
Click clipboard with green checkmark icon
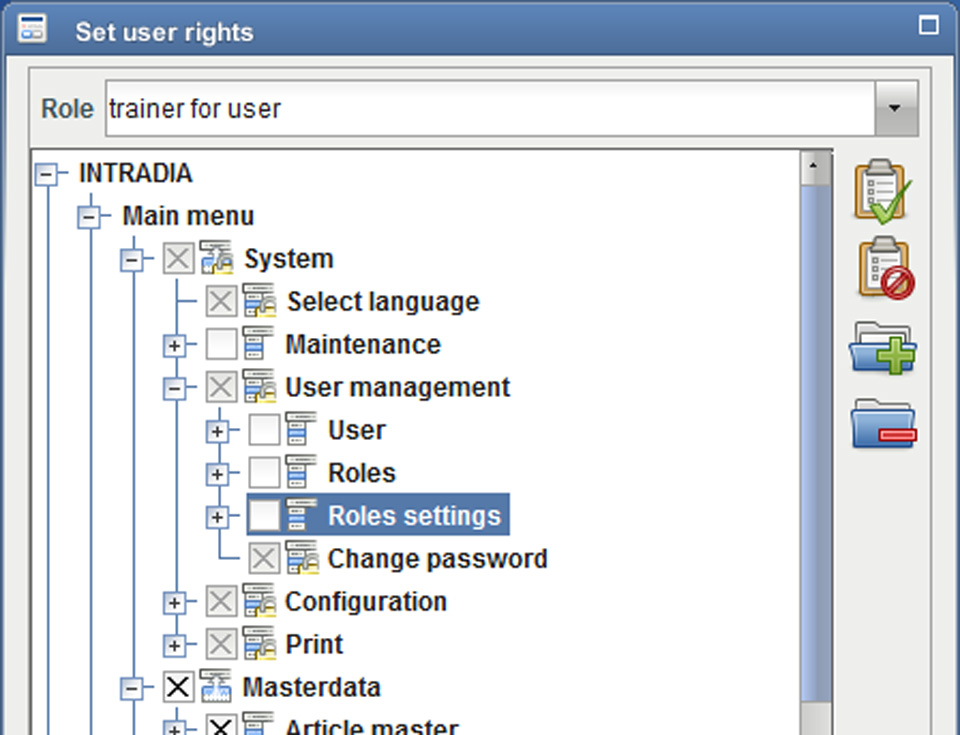point(883,192)
